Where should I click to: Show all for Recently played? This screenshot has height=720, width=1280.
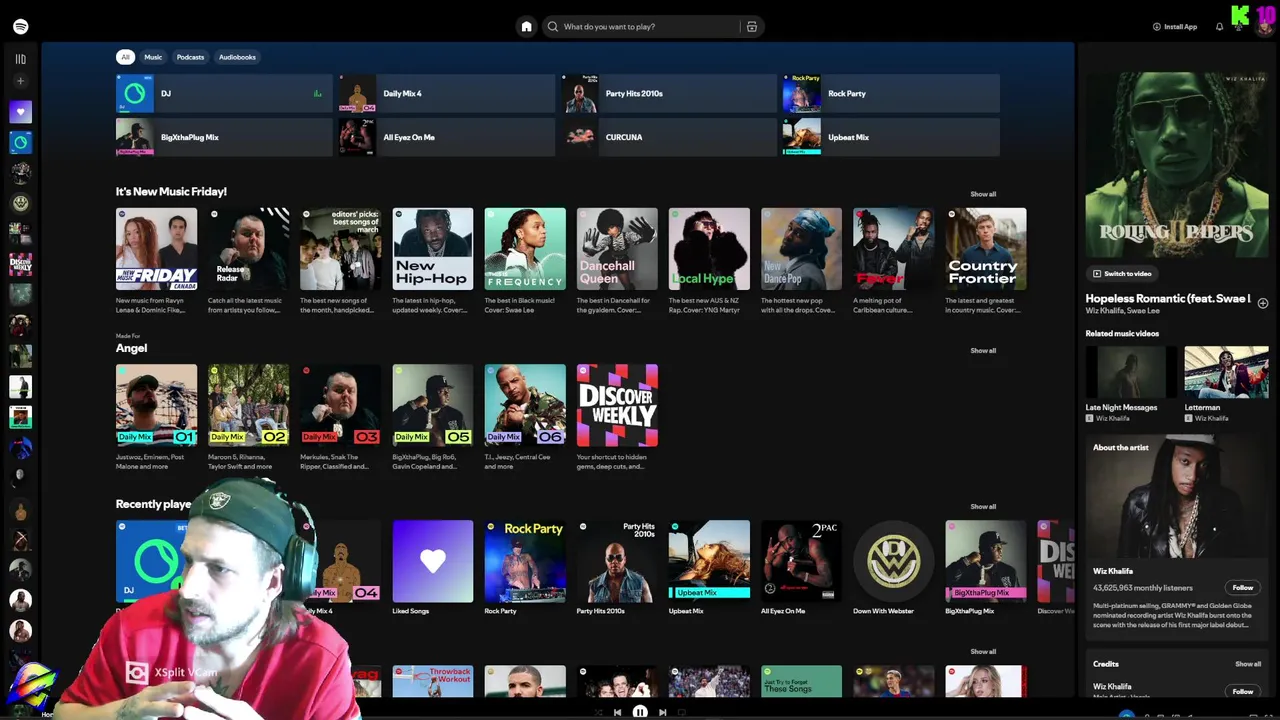[x=983, y=507]
